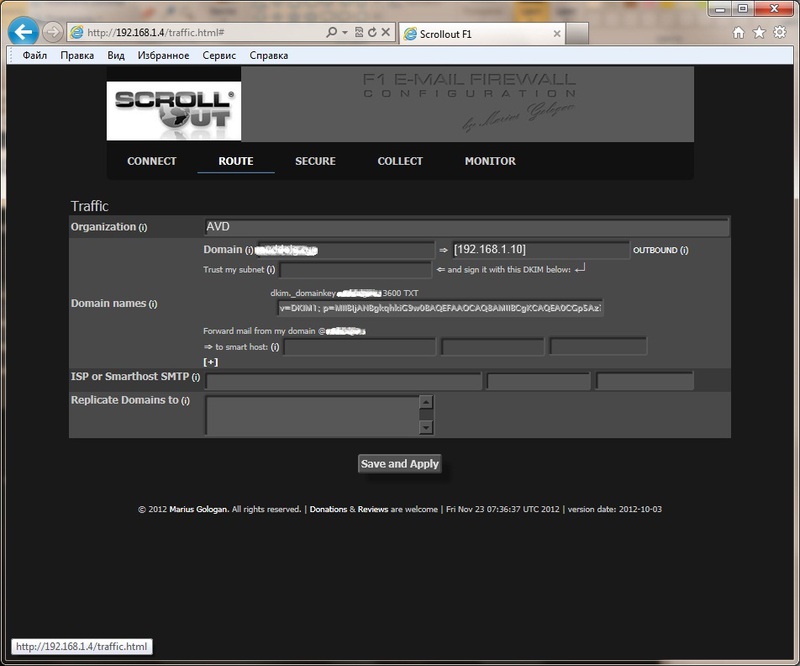Click the browser Forward arrow button
Image resolution: width=800 pixels, height=666 pixels.
coord(52,32)
